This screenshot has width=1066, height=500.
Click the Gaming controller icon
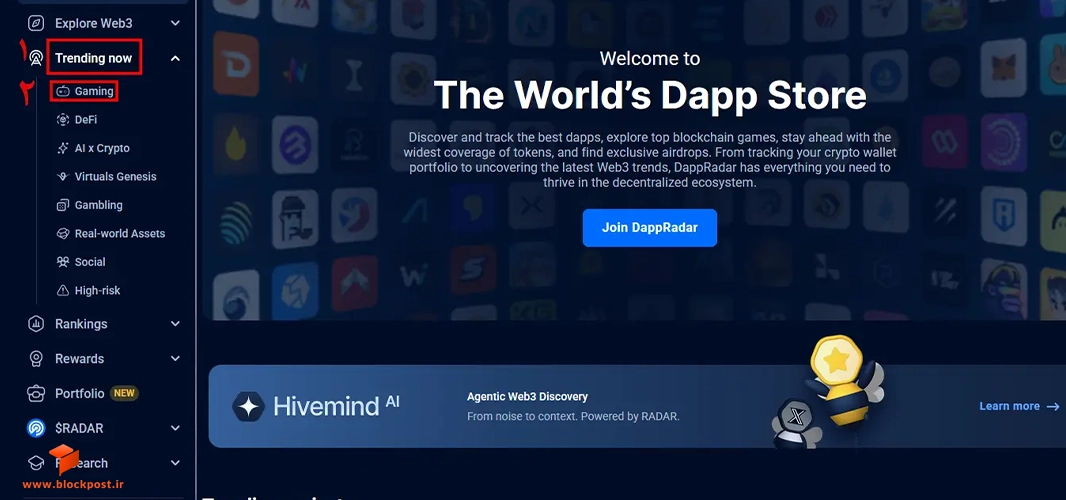click(63, 91)
